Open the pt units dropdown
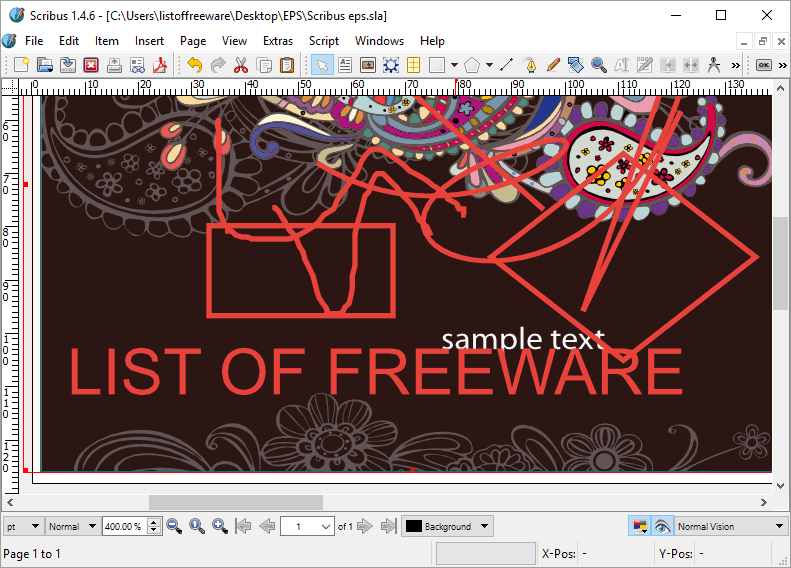The width and height of the screenshot is (791, 568). [x=23, y=526]
